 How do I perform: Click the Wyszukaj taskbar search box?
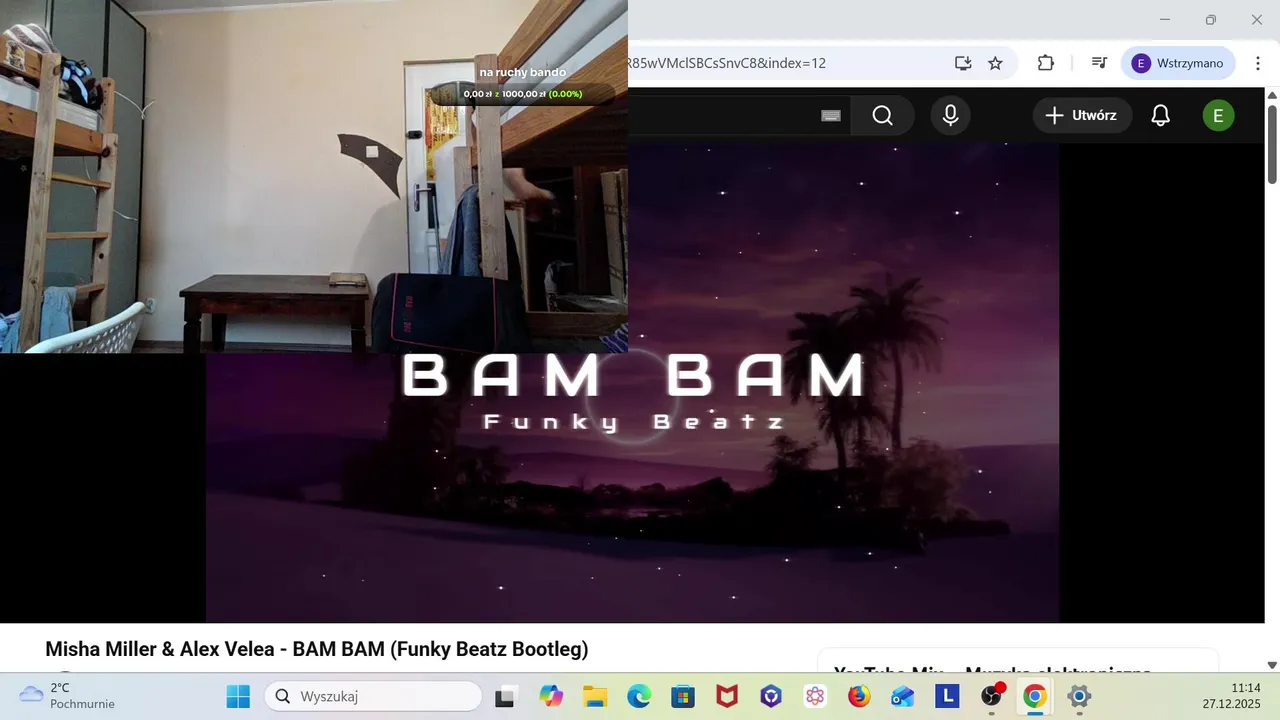click(373, 697)
